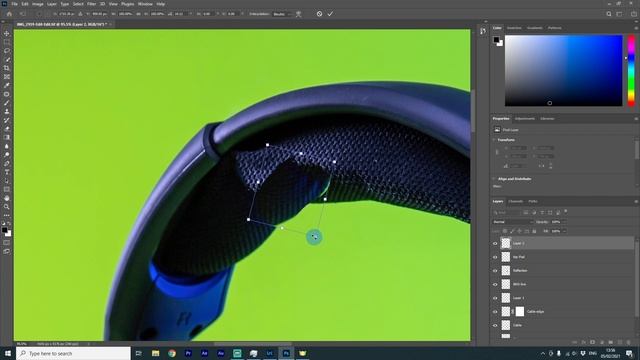This screenshot has width=640, height=360.
Task: Click the Home icon in options bar
Action: pos(9,14)
